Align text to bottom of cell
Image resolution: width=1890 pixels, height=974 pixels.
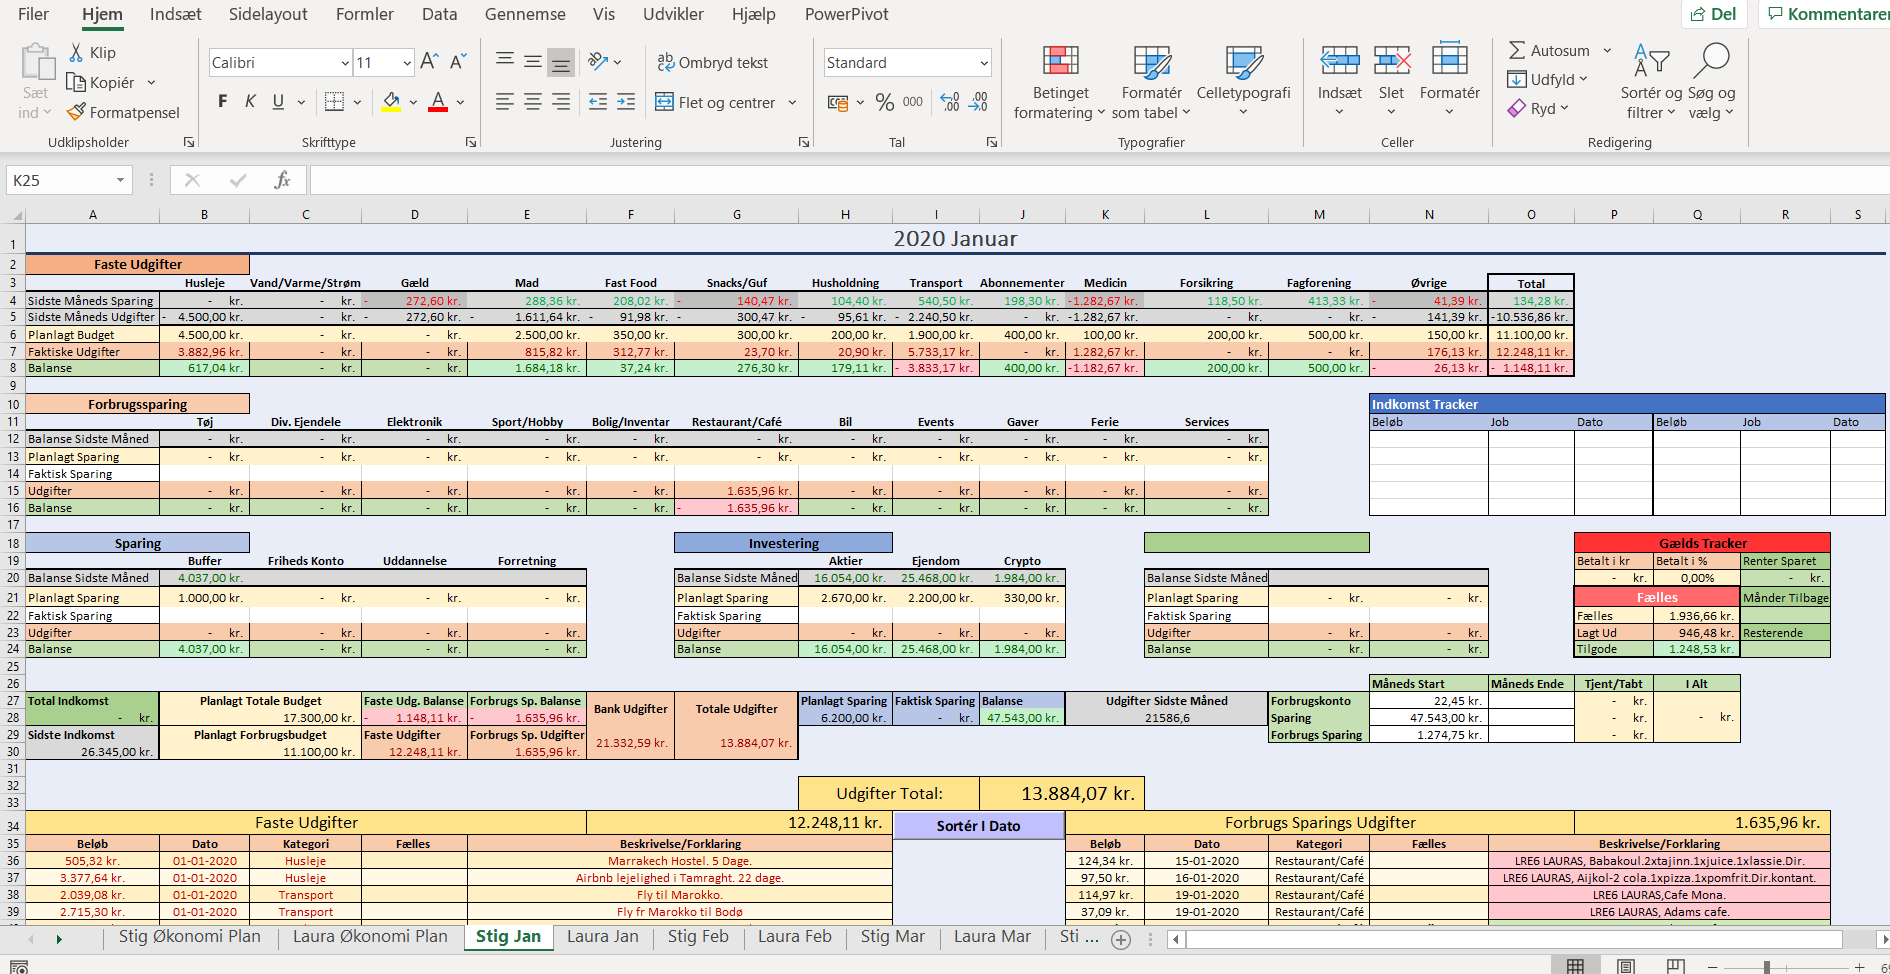click(561, 61)
